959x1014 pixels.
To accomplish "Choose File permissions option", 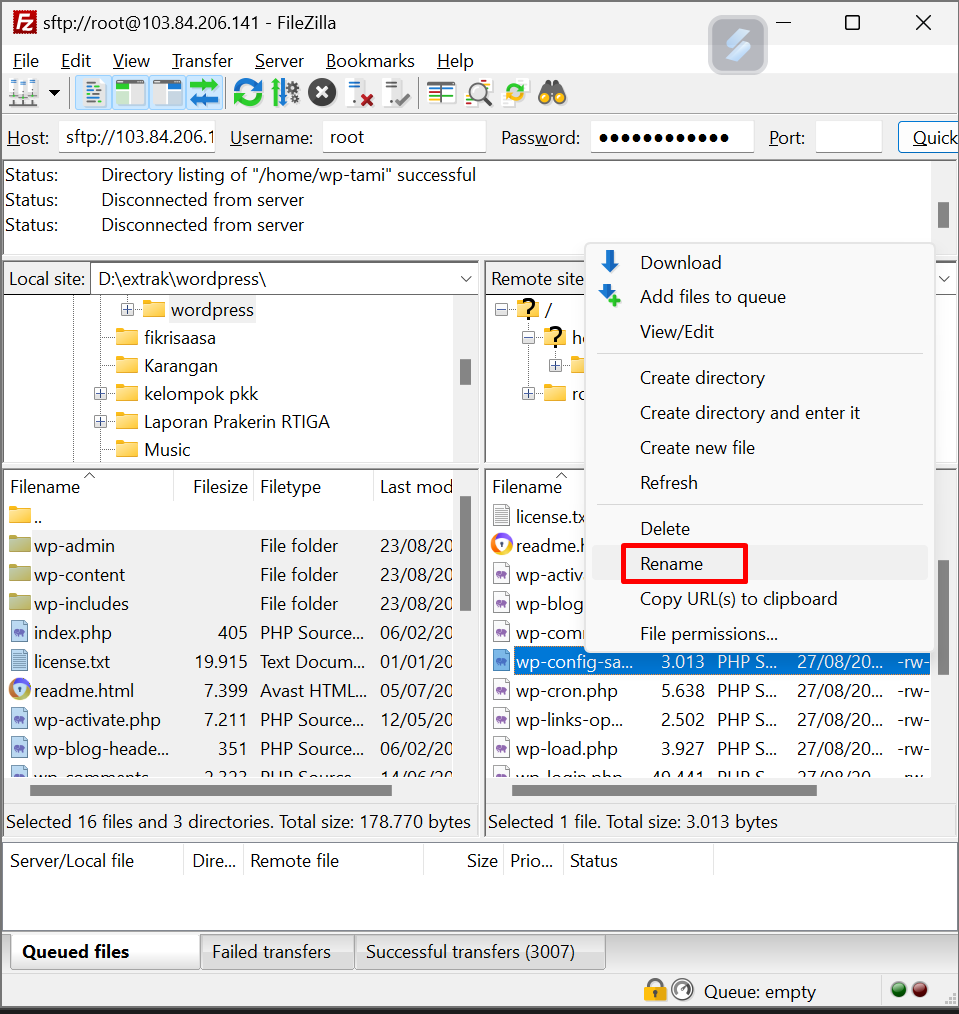I will tap(709, 634).
